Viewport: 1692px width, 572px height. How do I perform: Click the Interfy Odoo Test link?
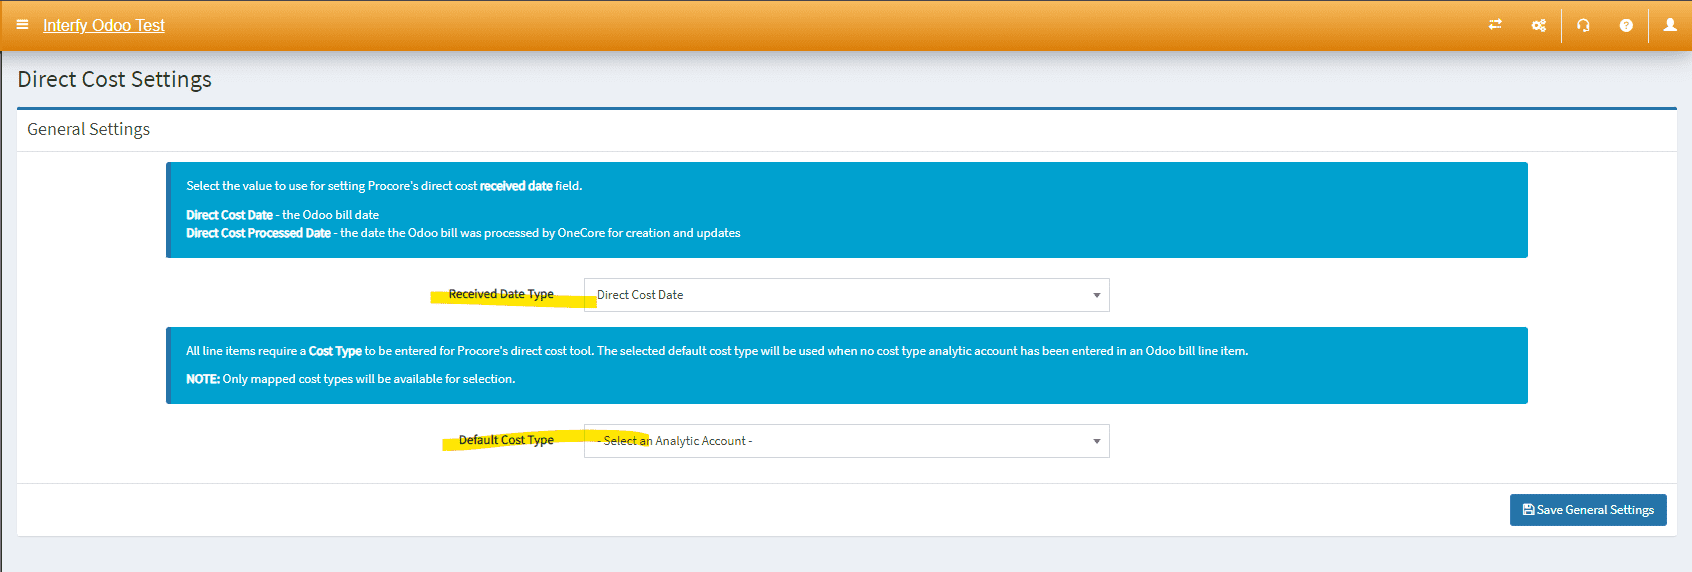tap(103, 26)
